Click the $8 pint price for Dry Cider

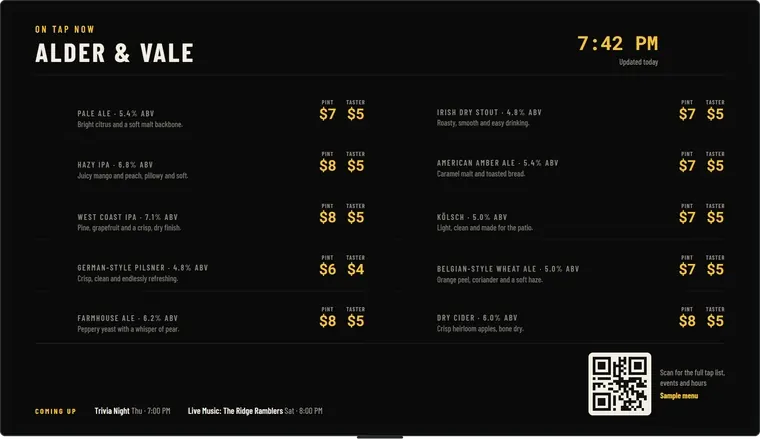[687, 321]
